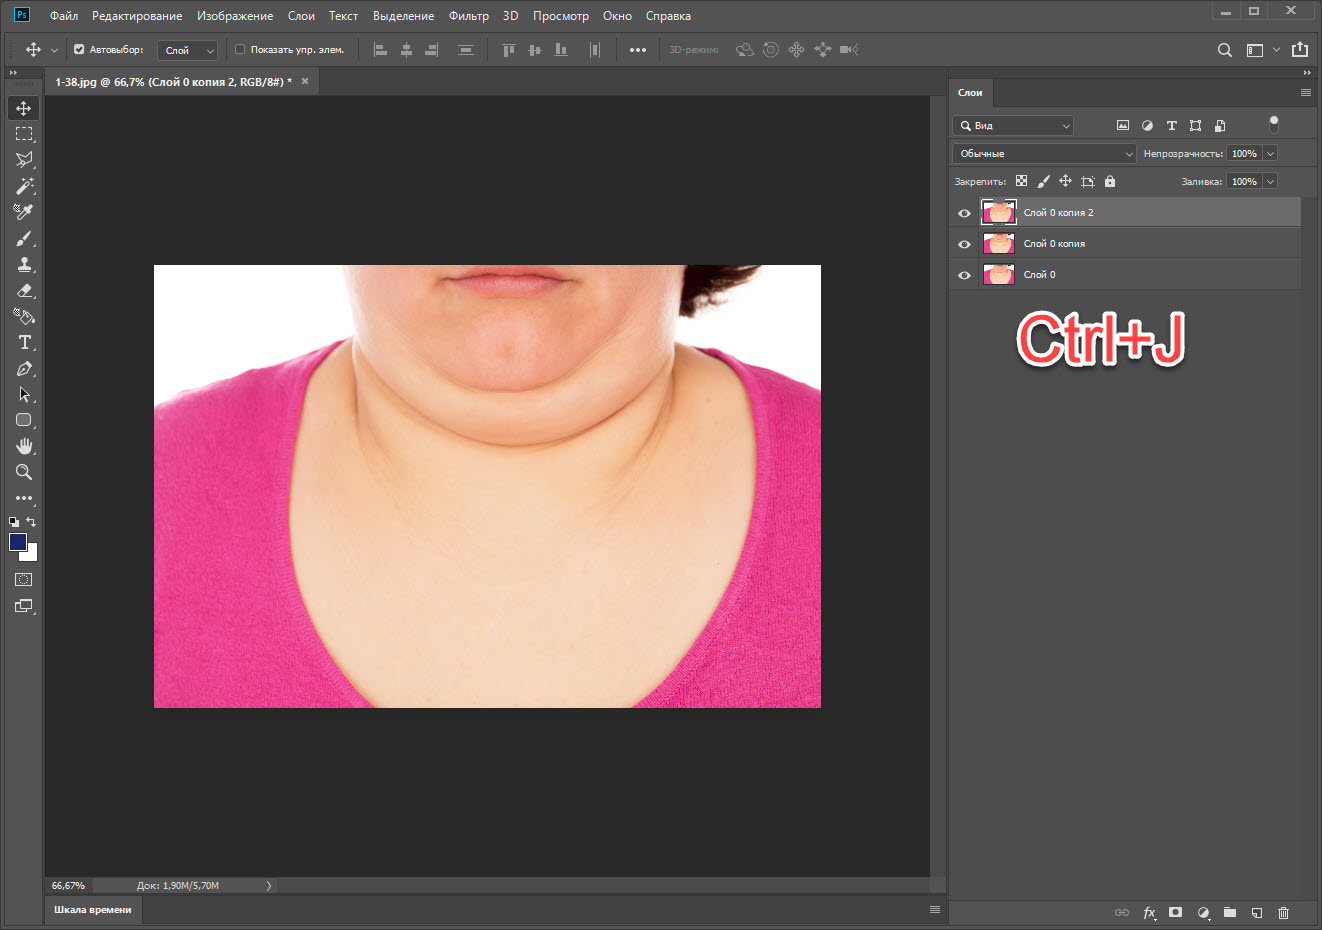The width and height of the screenshot is (1322, 930).
Task: Select the Rectangular Marquee tool
Action: 24,134
